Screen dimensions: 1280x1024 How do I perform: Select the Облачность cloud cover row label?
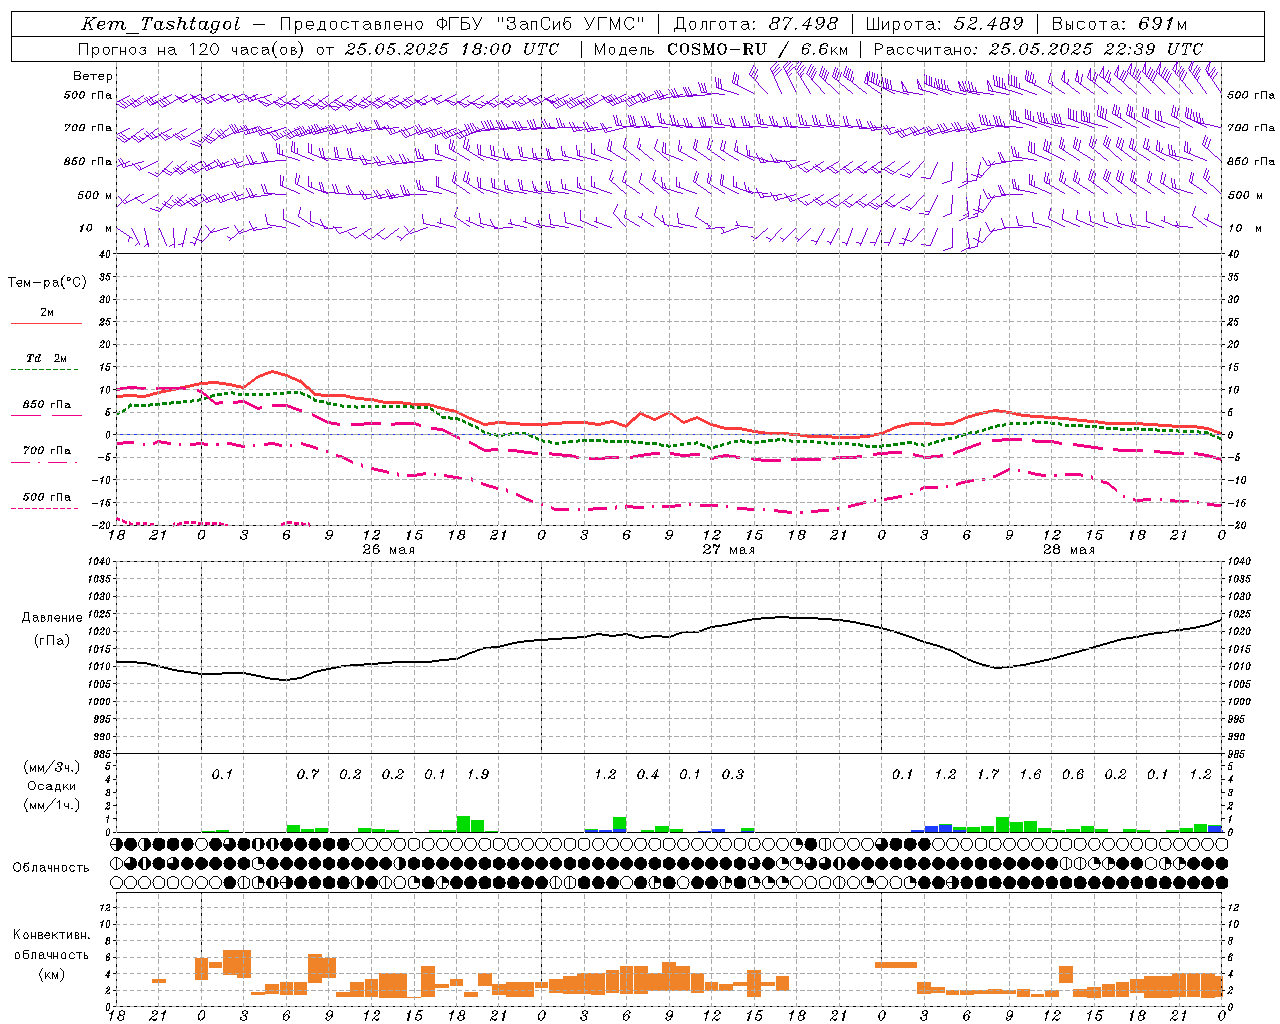coord(51,867)
